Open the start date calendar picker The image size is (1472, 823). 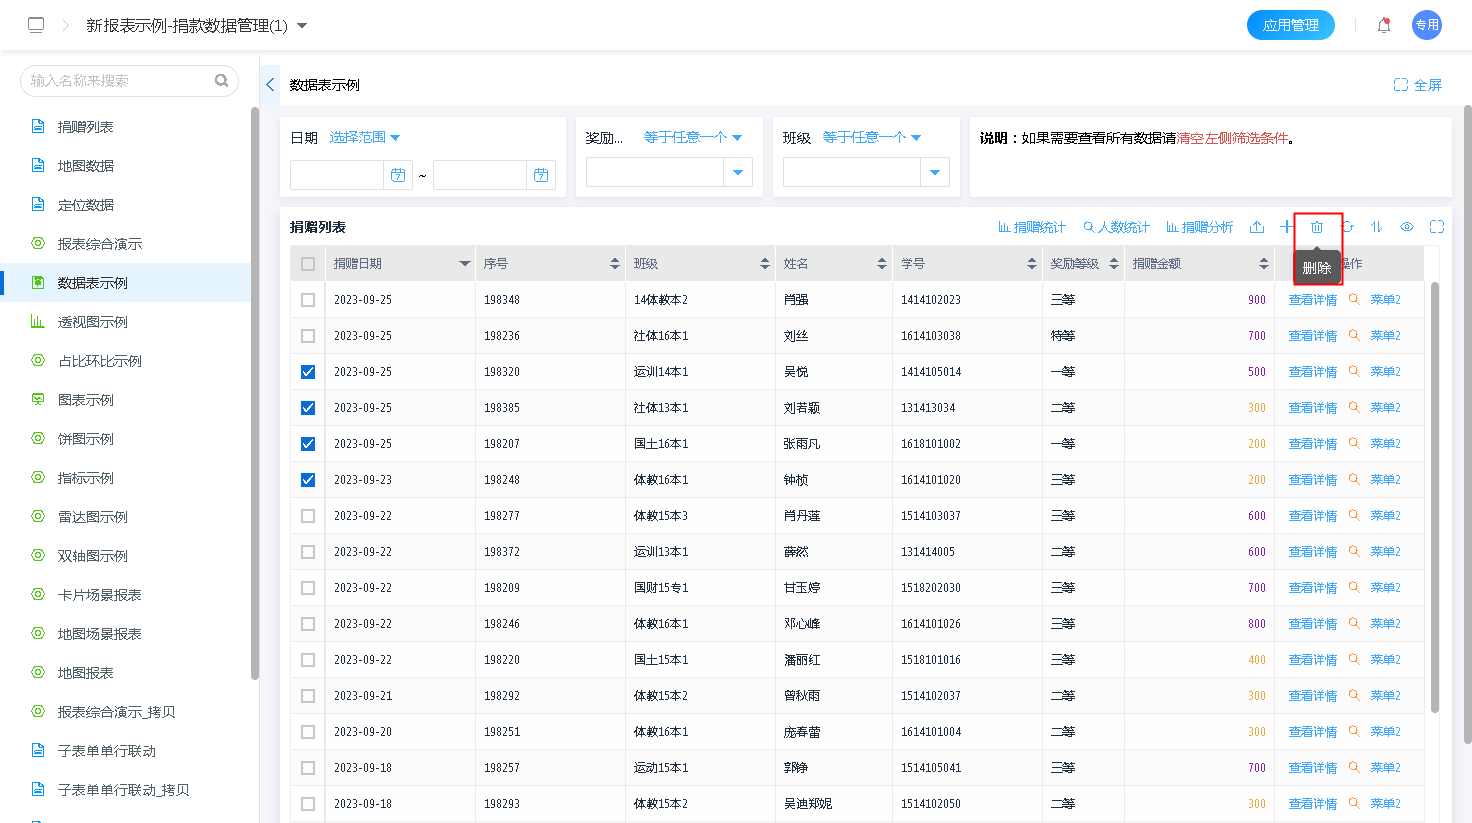coord(398,175)
